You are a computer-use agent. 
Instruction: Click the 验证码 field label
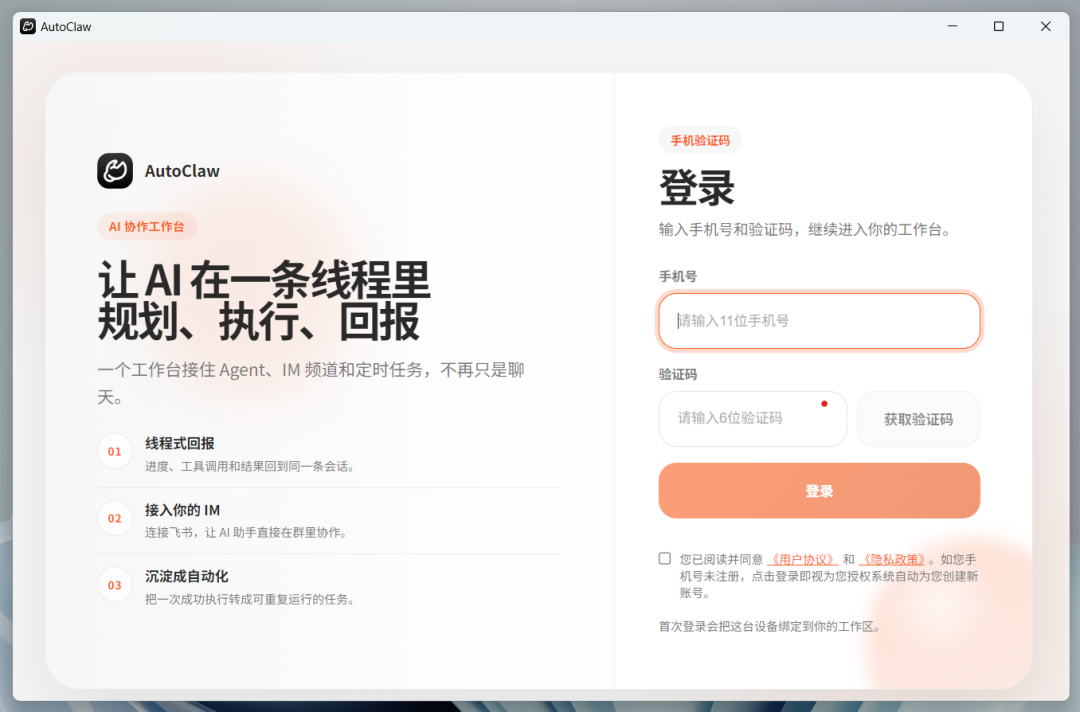click(678, 374)
